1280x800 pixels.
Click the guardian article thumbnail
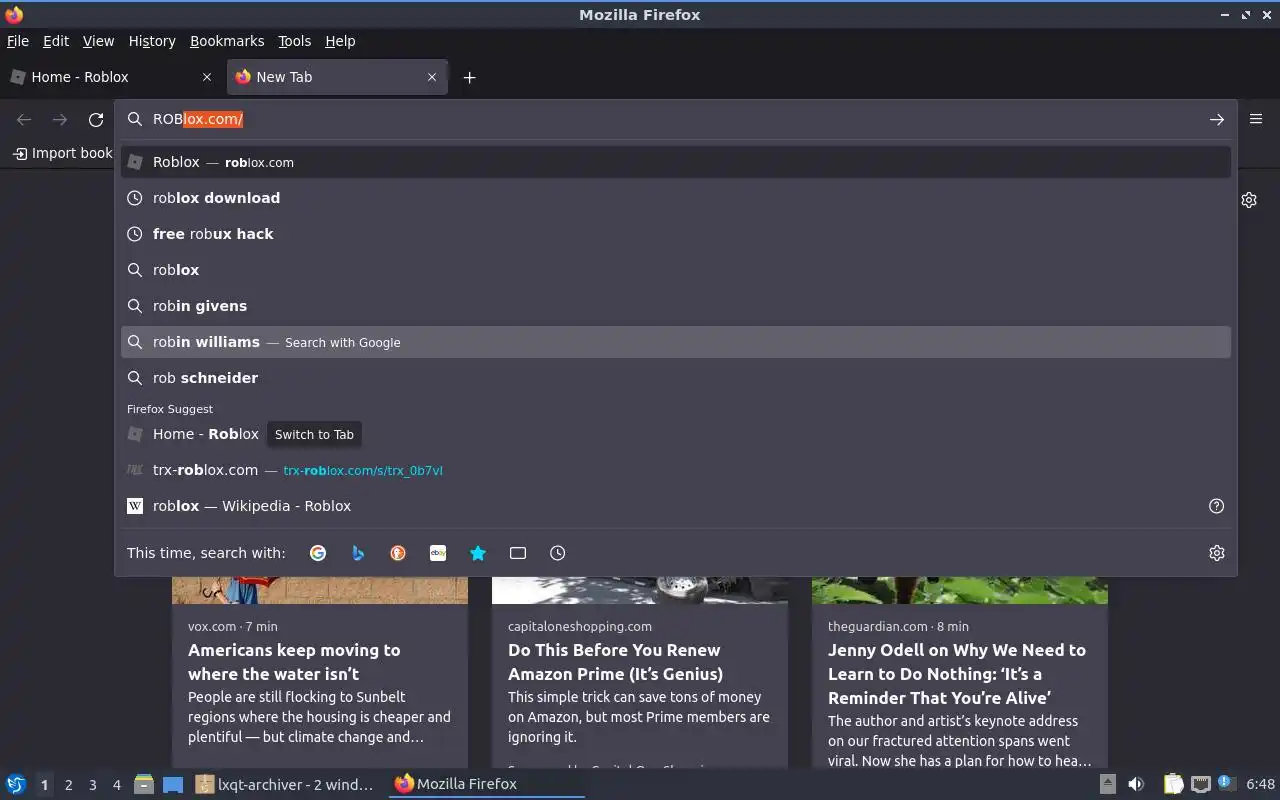coord(960,590)
